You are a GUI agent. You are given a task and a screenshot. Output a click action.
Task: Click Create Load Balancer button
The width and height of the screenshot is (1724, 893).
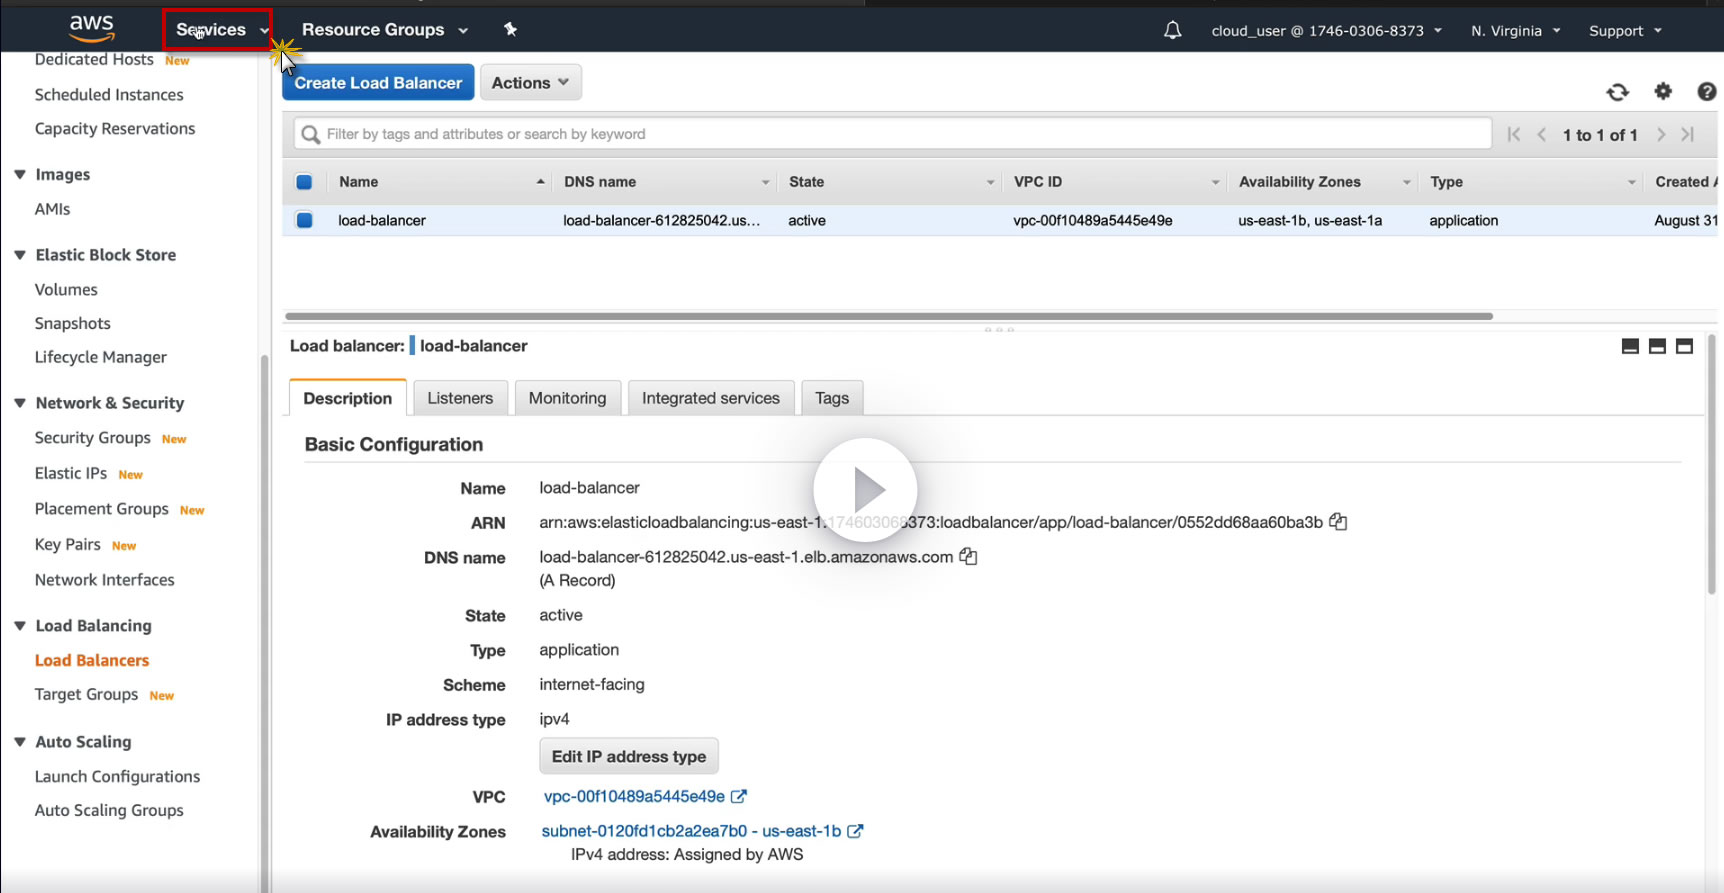click(377, 83)
